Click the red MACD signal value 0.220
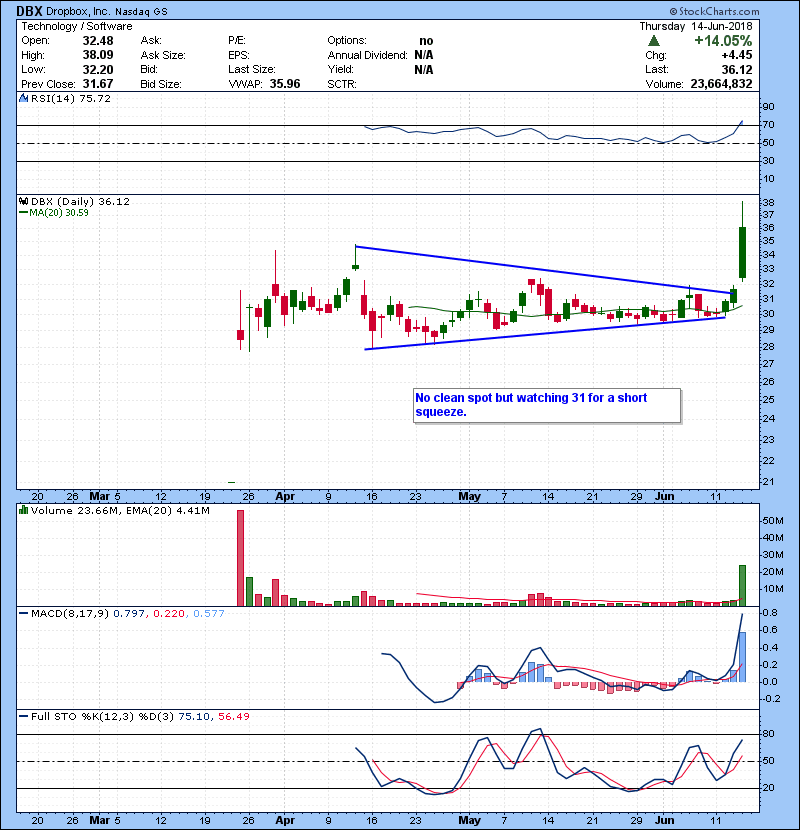Viewport: 800px width, 830px height. (169, 614)
